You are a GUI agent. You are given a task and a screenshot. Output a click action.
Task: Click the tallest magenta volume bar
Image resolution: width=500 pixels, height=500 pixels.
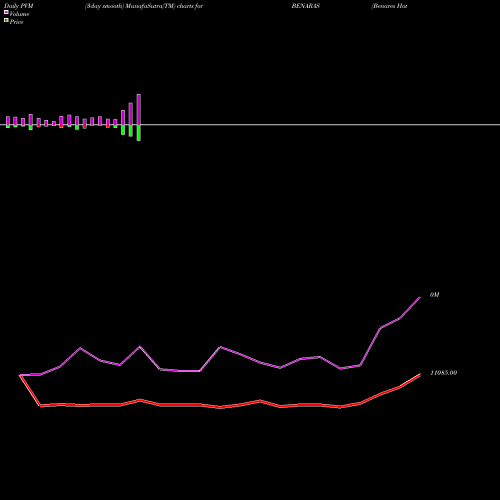tap(139, 110)
